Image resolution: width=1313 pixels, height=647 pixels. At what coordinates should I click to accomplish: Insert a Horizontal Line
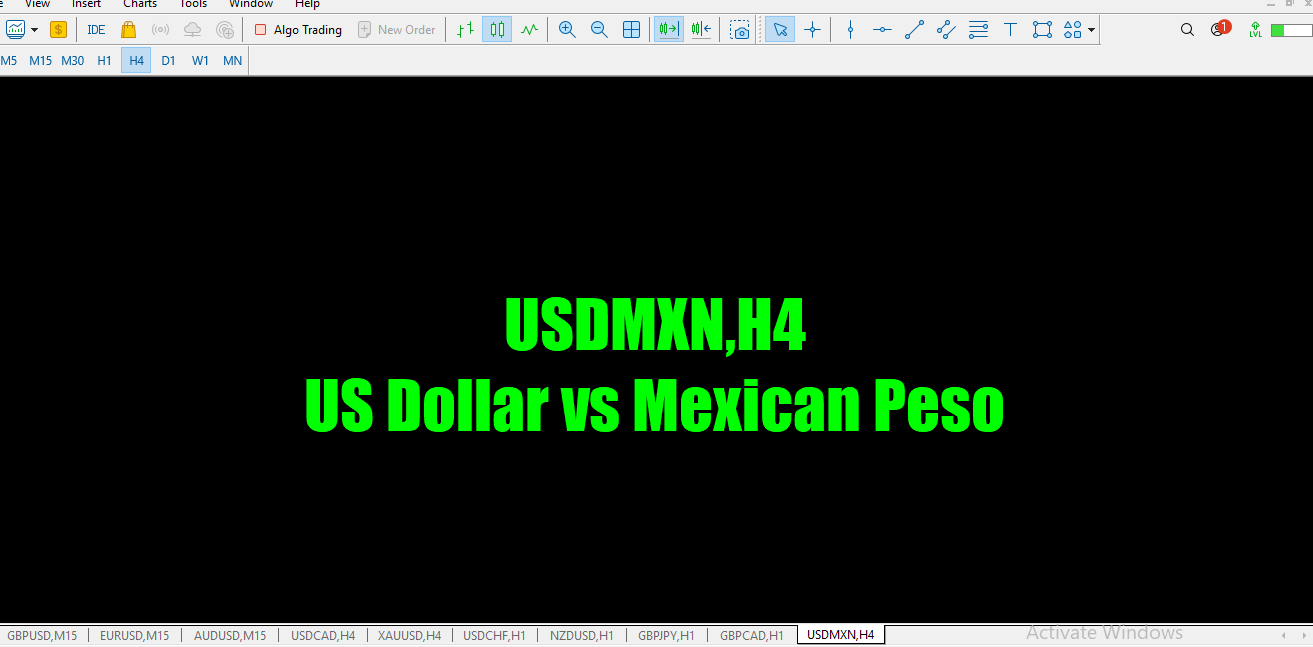coord(881,29)
